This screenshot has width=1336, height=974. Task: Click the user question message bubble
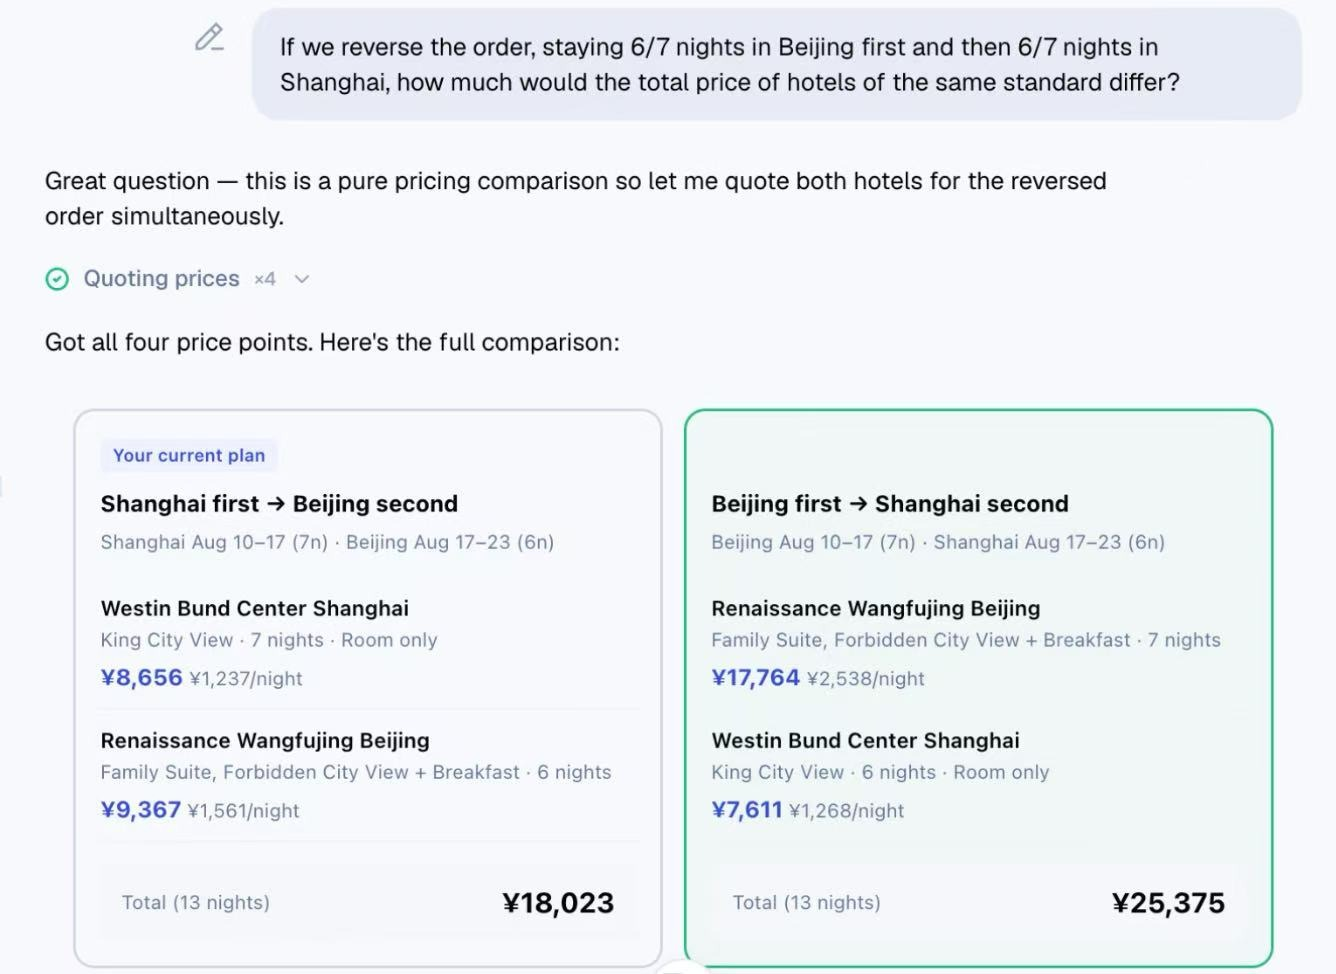776,64
